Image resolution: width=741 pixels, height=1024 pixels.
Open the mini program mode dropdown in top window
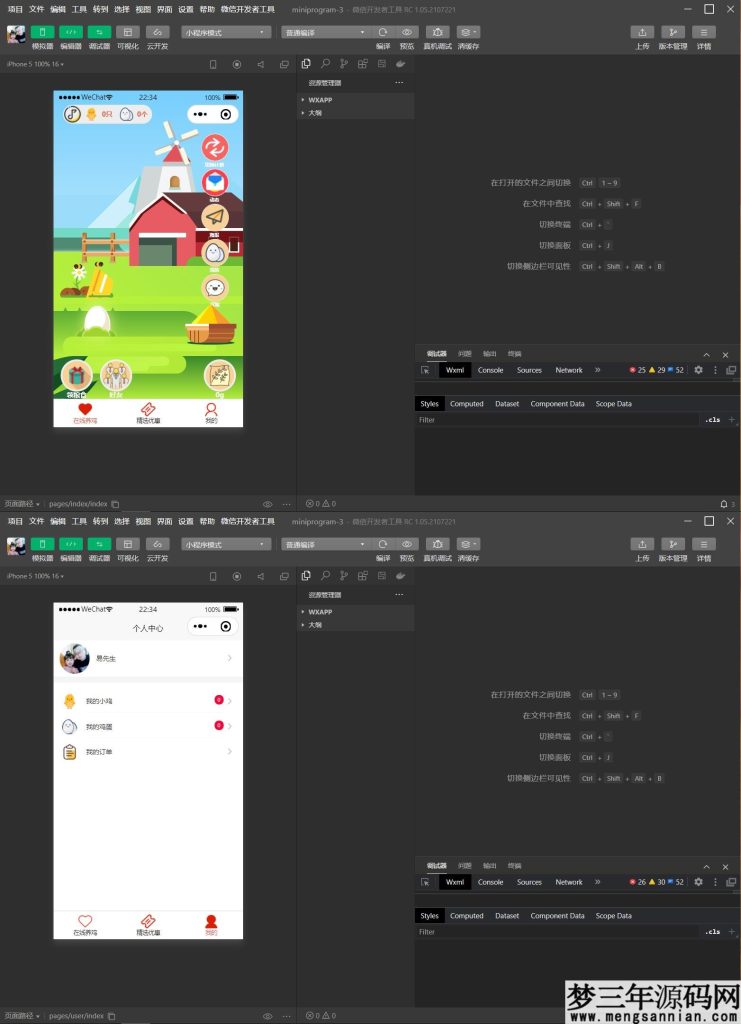[x=226, y=32]
